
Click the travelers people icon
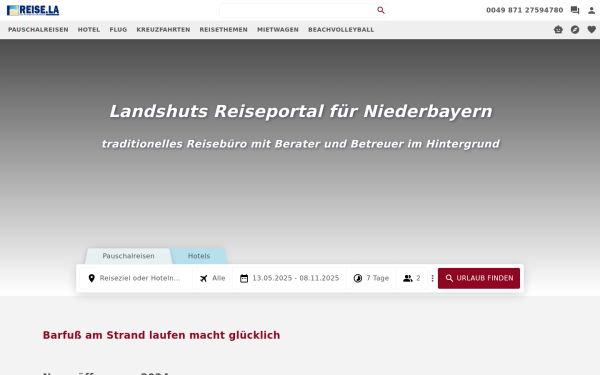[408, 278]
